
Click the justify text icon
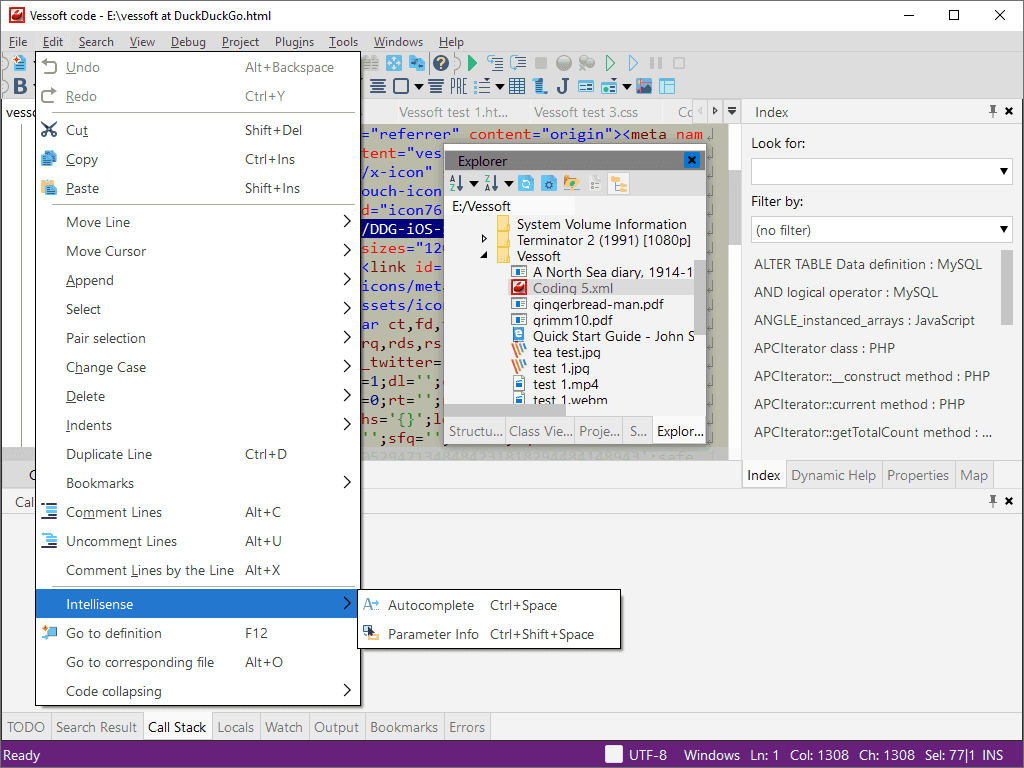[436, 86]
